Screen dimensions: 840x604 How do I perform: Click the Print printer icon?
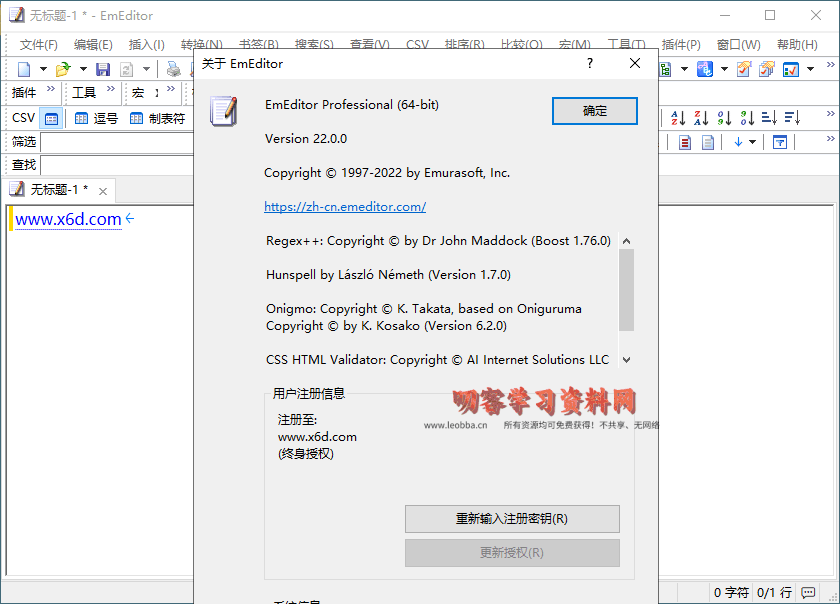point(173,69)
